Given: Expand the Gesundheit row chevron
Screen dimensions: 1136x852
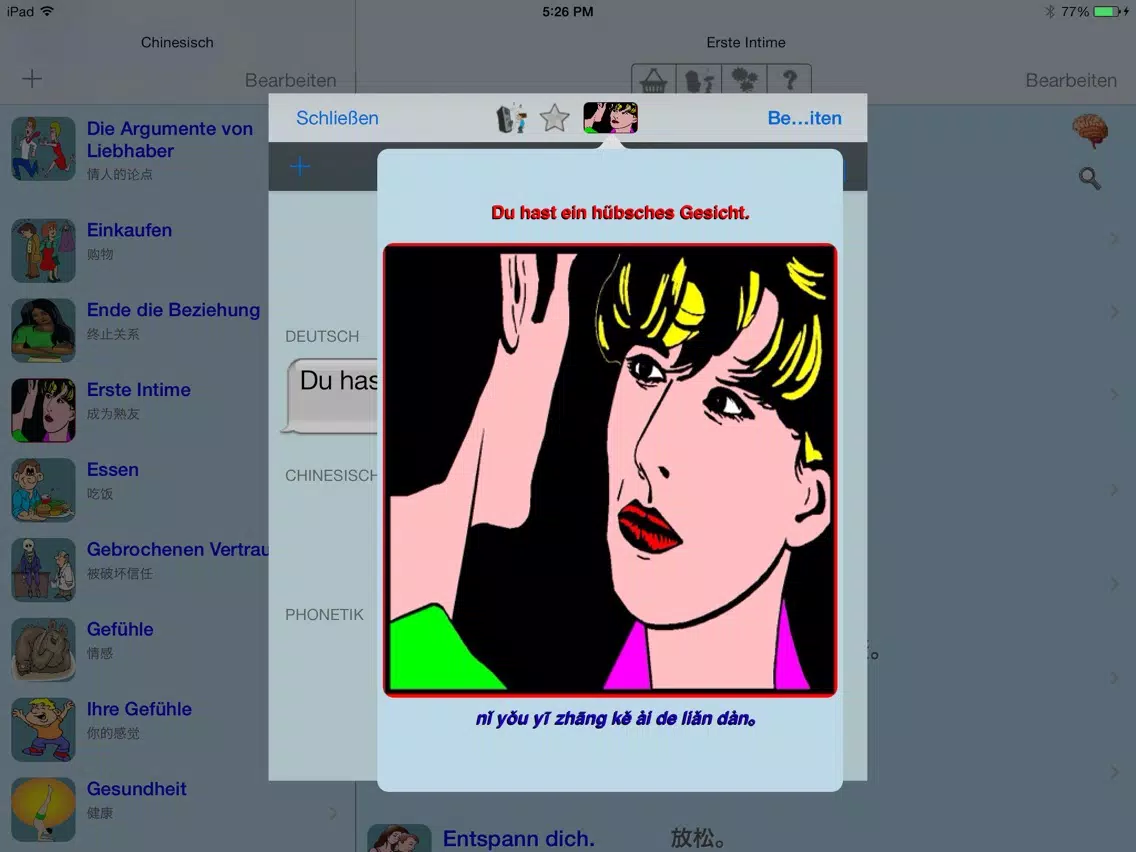Looking at the screenshot, I should tap(333, 813).
